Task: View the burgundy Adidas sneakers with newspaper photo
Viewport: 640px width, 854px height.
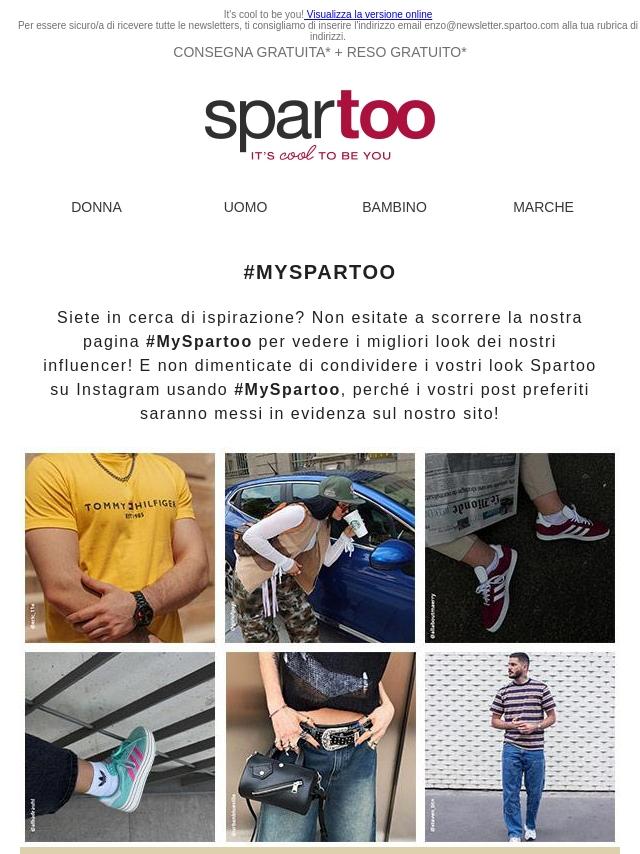Action: tap(520, 547)
